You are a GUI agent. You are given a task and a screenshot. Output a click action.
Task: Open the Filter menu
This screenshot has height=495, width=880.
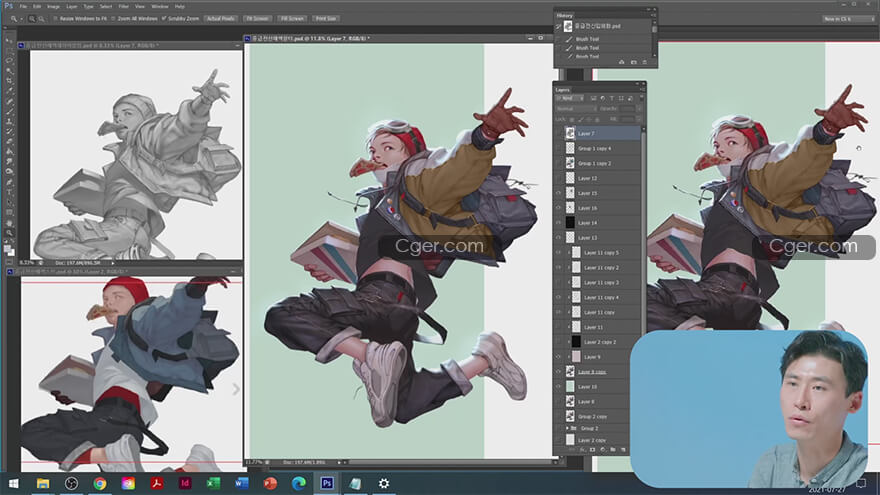(x=123, y=6)
